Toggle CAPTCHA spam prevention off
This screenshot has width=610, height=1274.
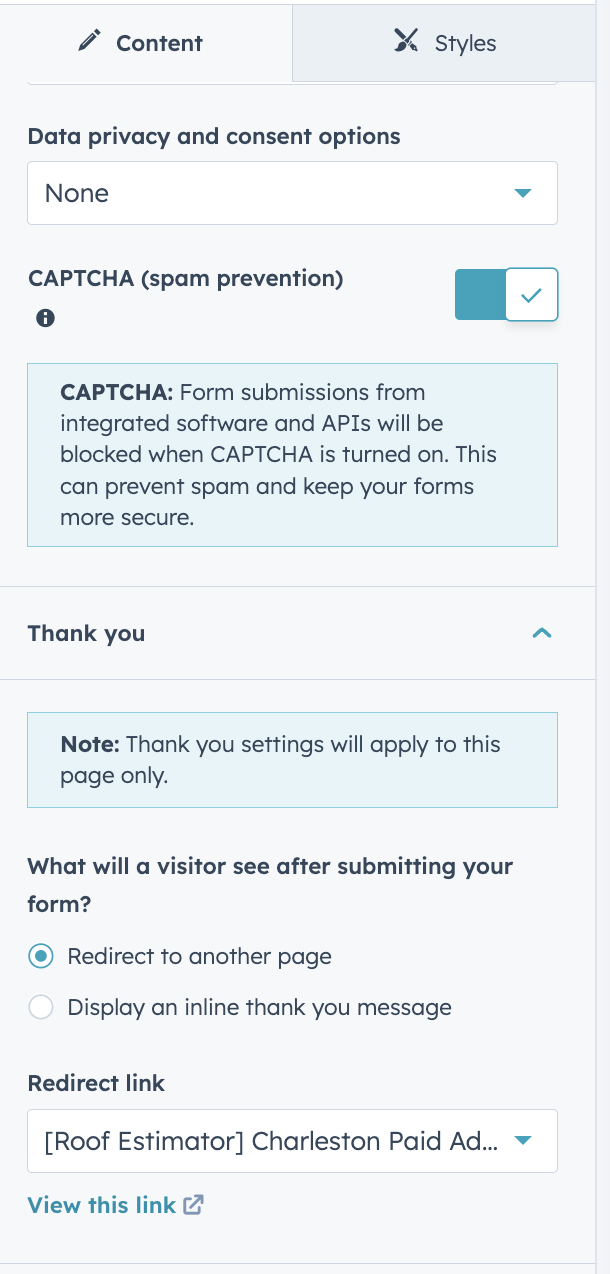coord(506,294)
